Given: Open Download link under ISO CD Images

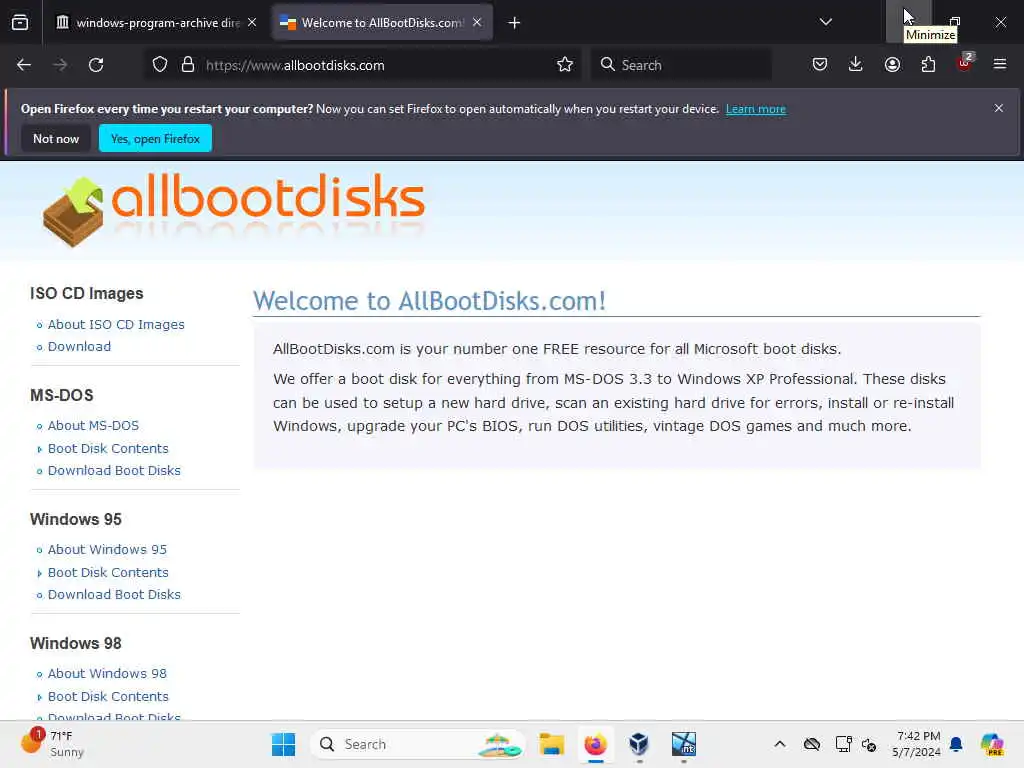Looking at the screenshot, I should pyautogui.click(x=79, y=347).
